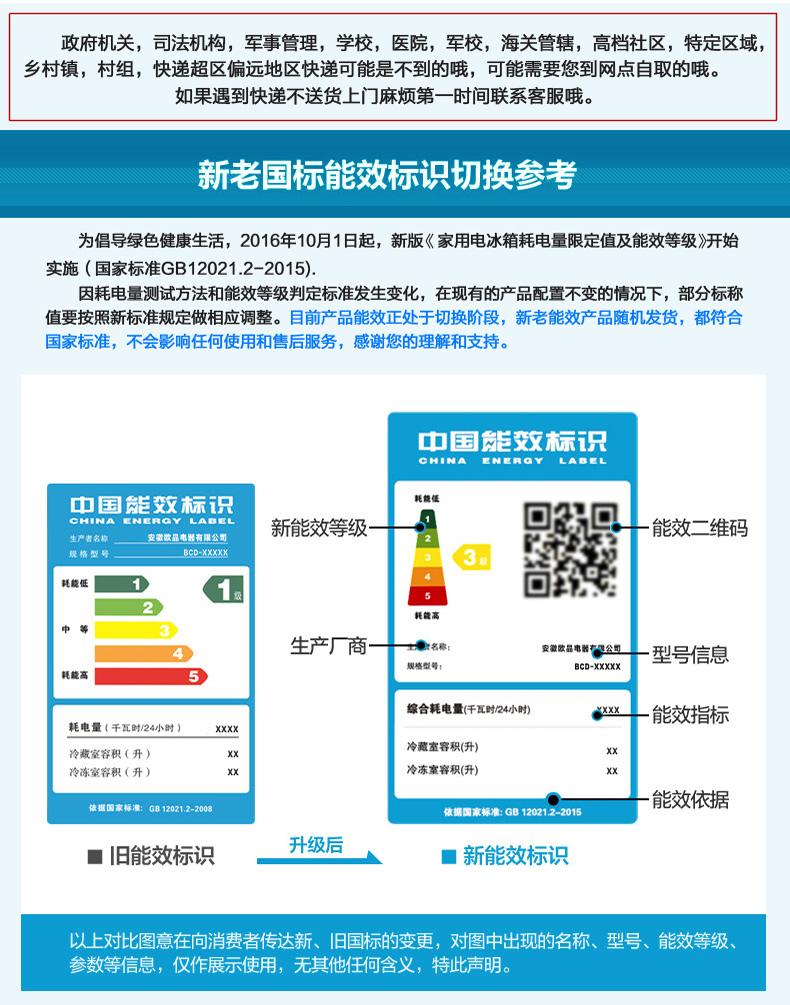Screen dimensions: 790x1005
Task: Click the 新老国标能效标识切换参考 header banner
Action: click(395, 174)
